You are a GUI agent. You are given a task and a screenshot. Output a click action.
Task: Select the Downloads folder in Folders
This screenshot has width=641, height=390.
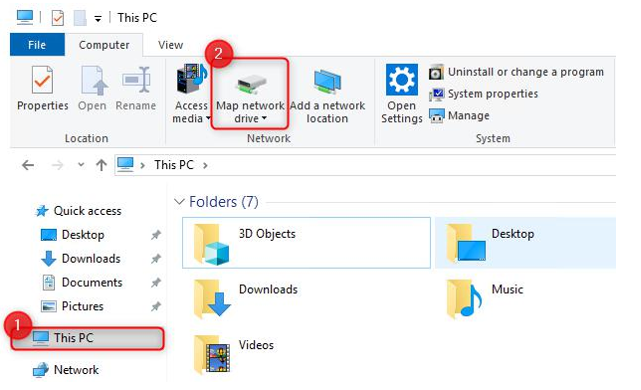point(245,298)
